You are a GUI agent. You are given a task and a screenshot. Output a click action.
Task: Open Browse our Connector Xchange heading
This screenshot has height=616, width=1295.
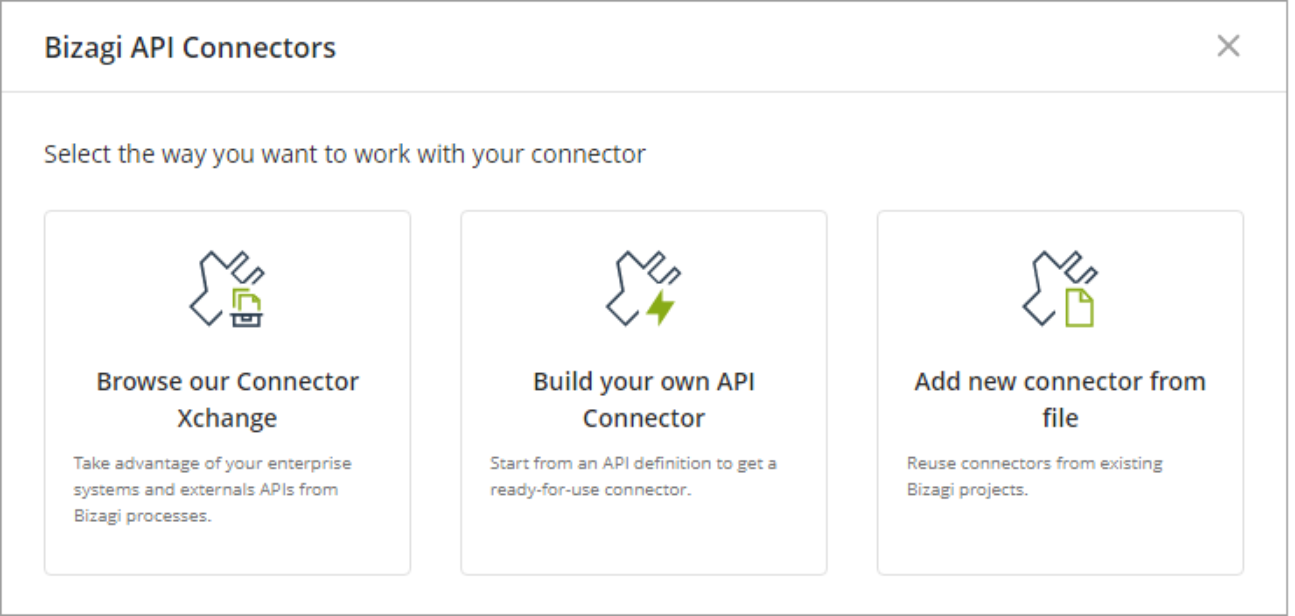tap(227, 399)
